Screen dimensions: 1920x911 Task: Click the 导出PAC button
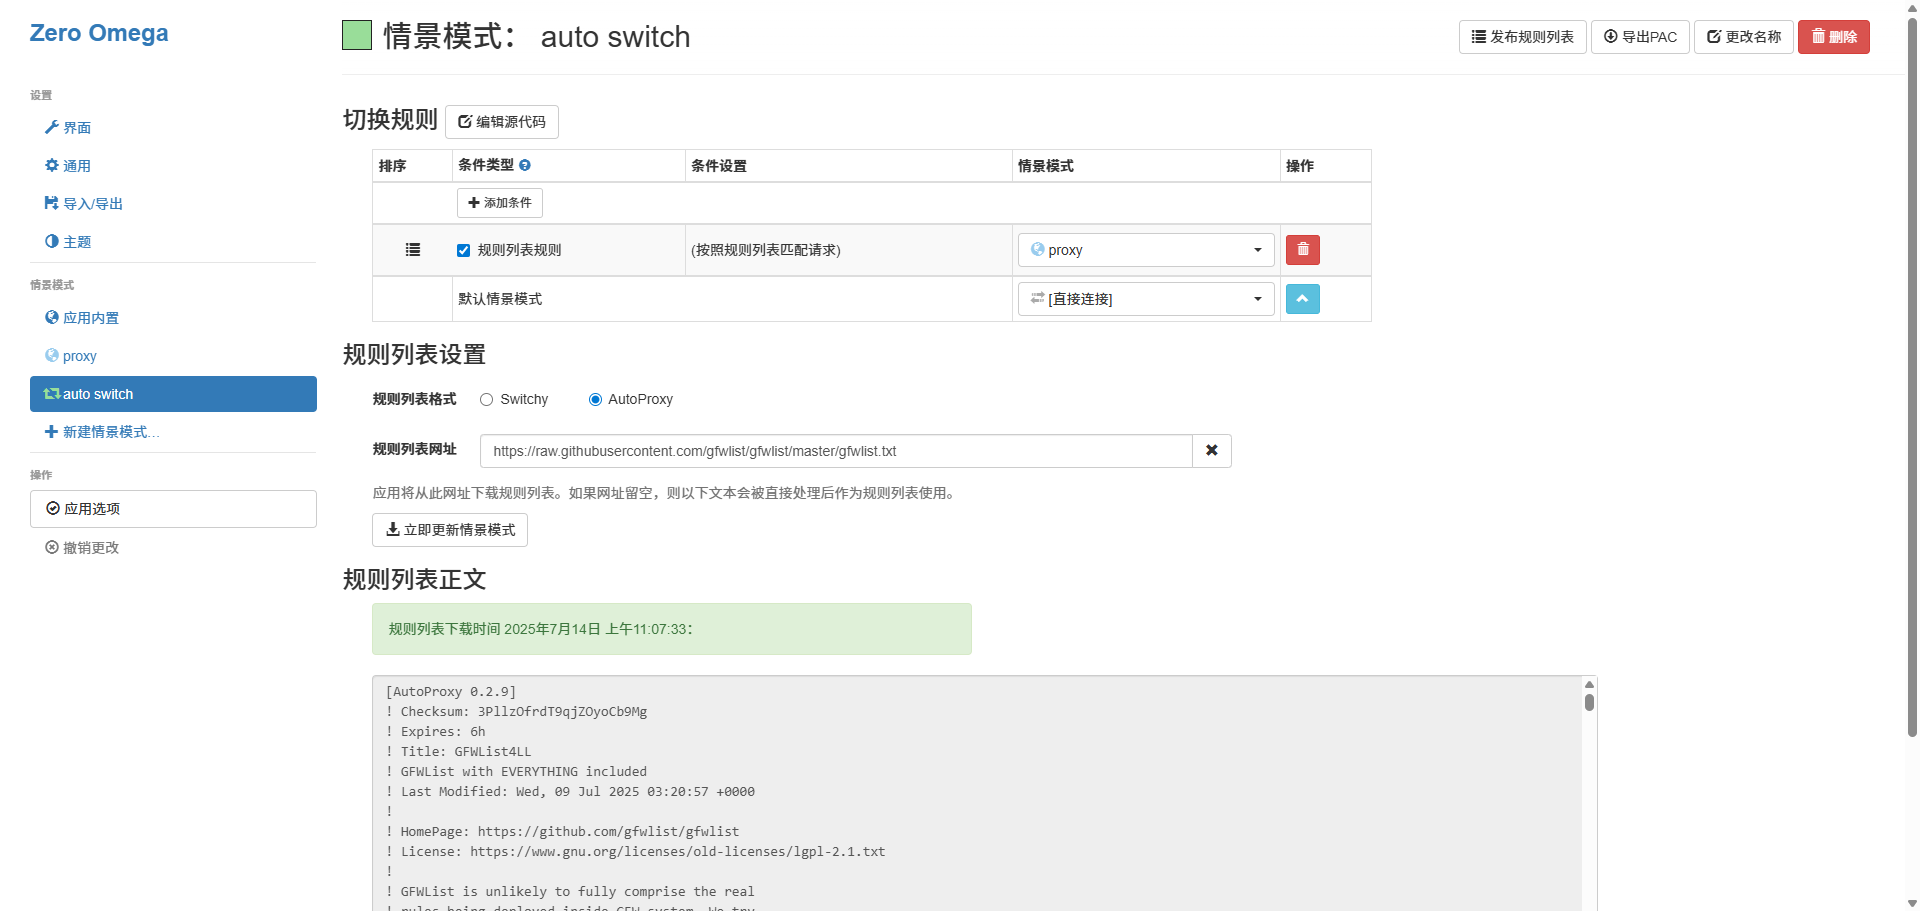1640,37
